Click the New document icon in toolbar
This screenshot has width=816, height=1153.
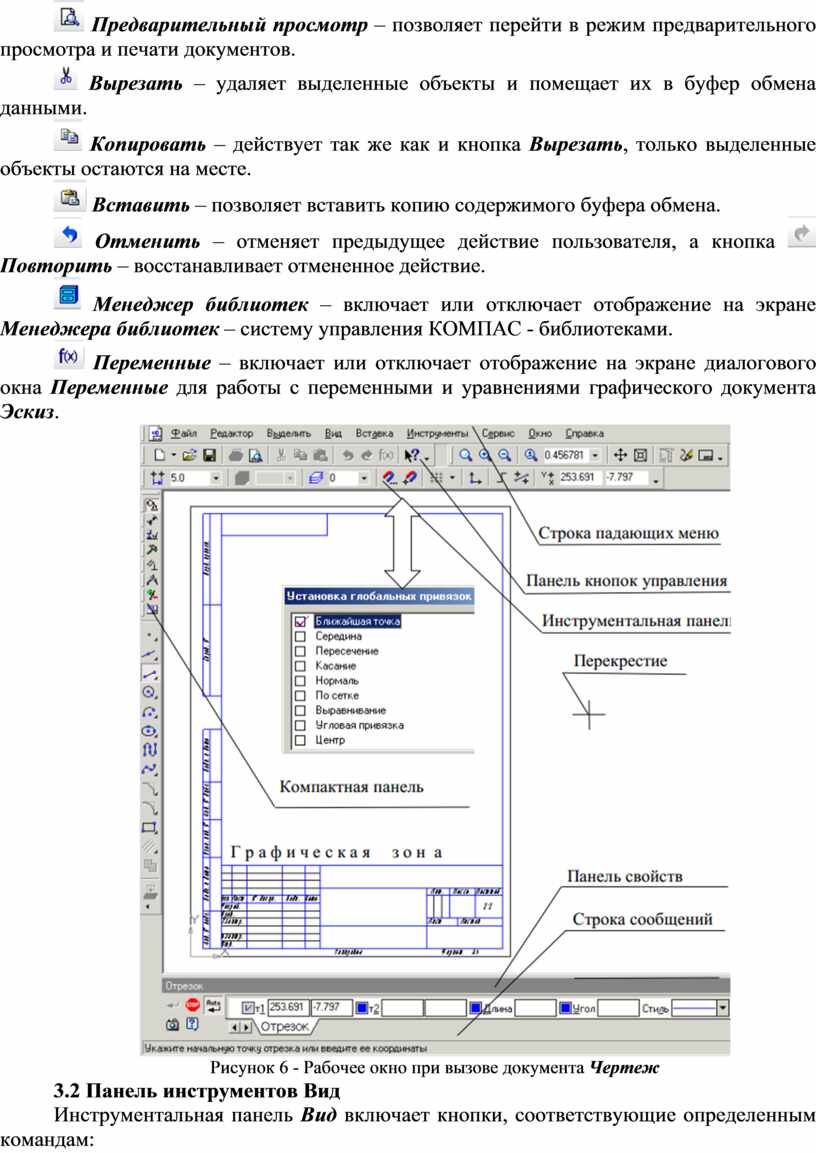click(159, 456)
